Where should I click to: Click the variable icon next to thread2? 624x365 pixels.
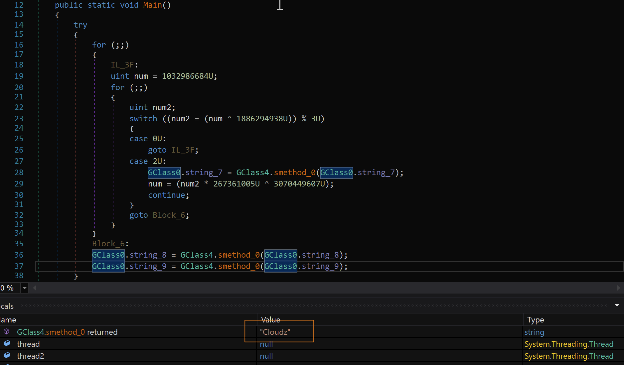click(7, 355)
